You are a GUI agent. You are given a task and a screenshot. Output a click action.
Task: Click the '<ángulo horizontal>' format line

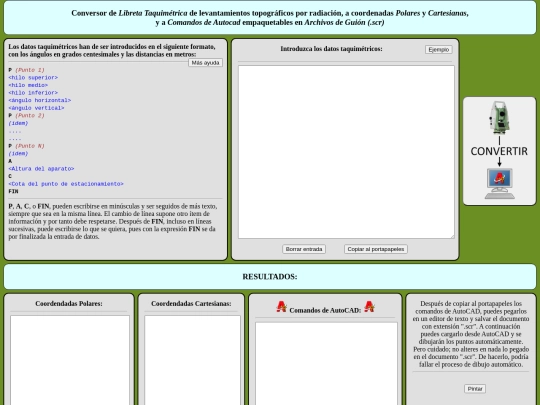click(x=40, y=100)
